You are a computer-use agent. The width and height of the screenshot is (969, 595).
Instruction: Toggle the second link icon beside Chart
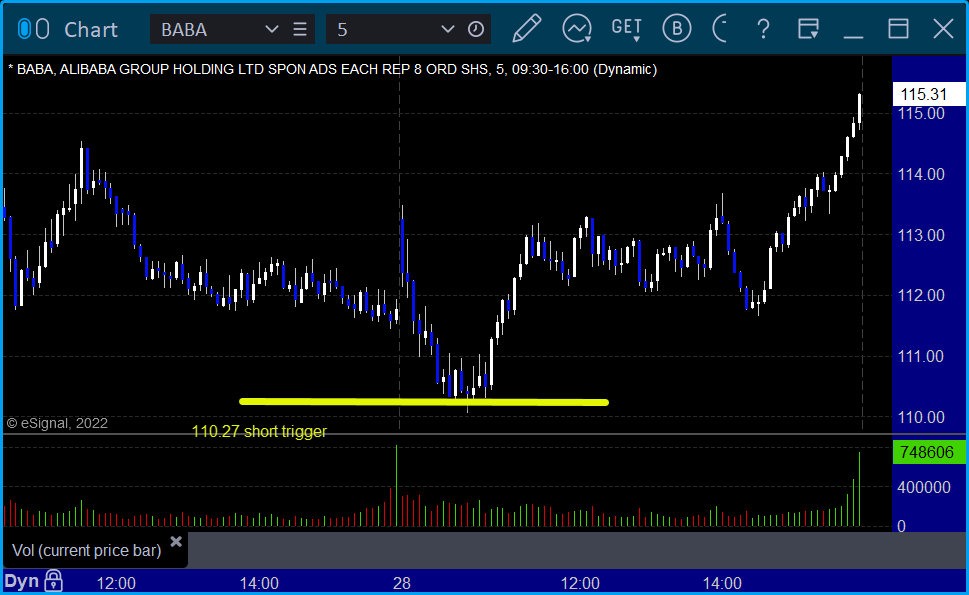click(42, 29)
